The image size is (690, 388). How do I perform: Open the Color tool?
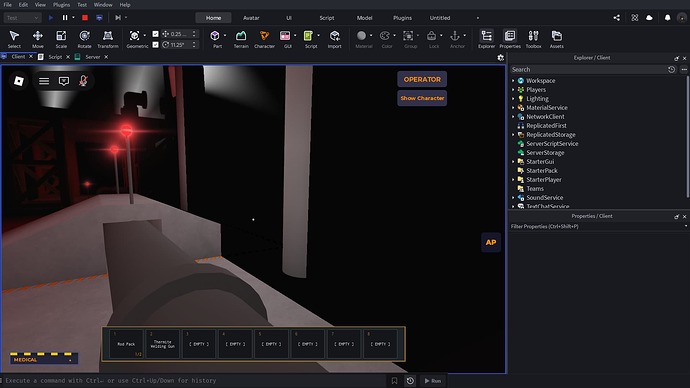[x=385, y=39]
